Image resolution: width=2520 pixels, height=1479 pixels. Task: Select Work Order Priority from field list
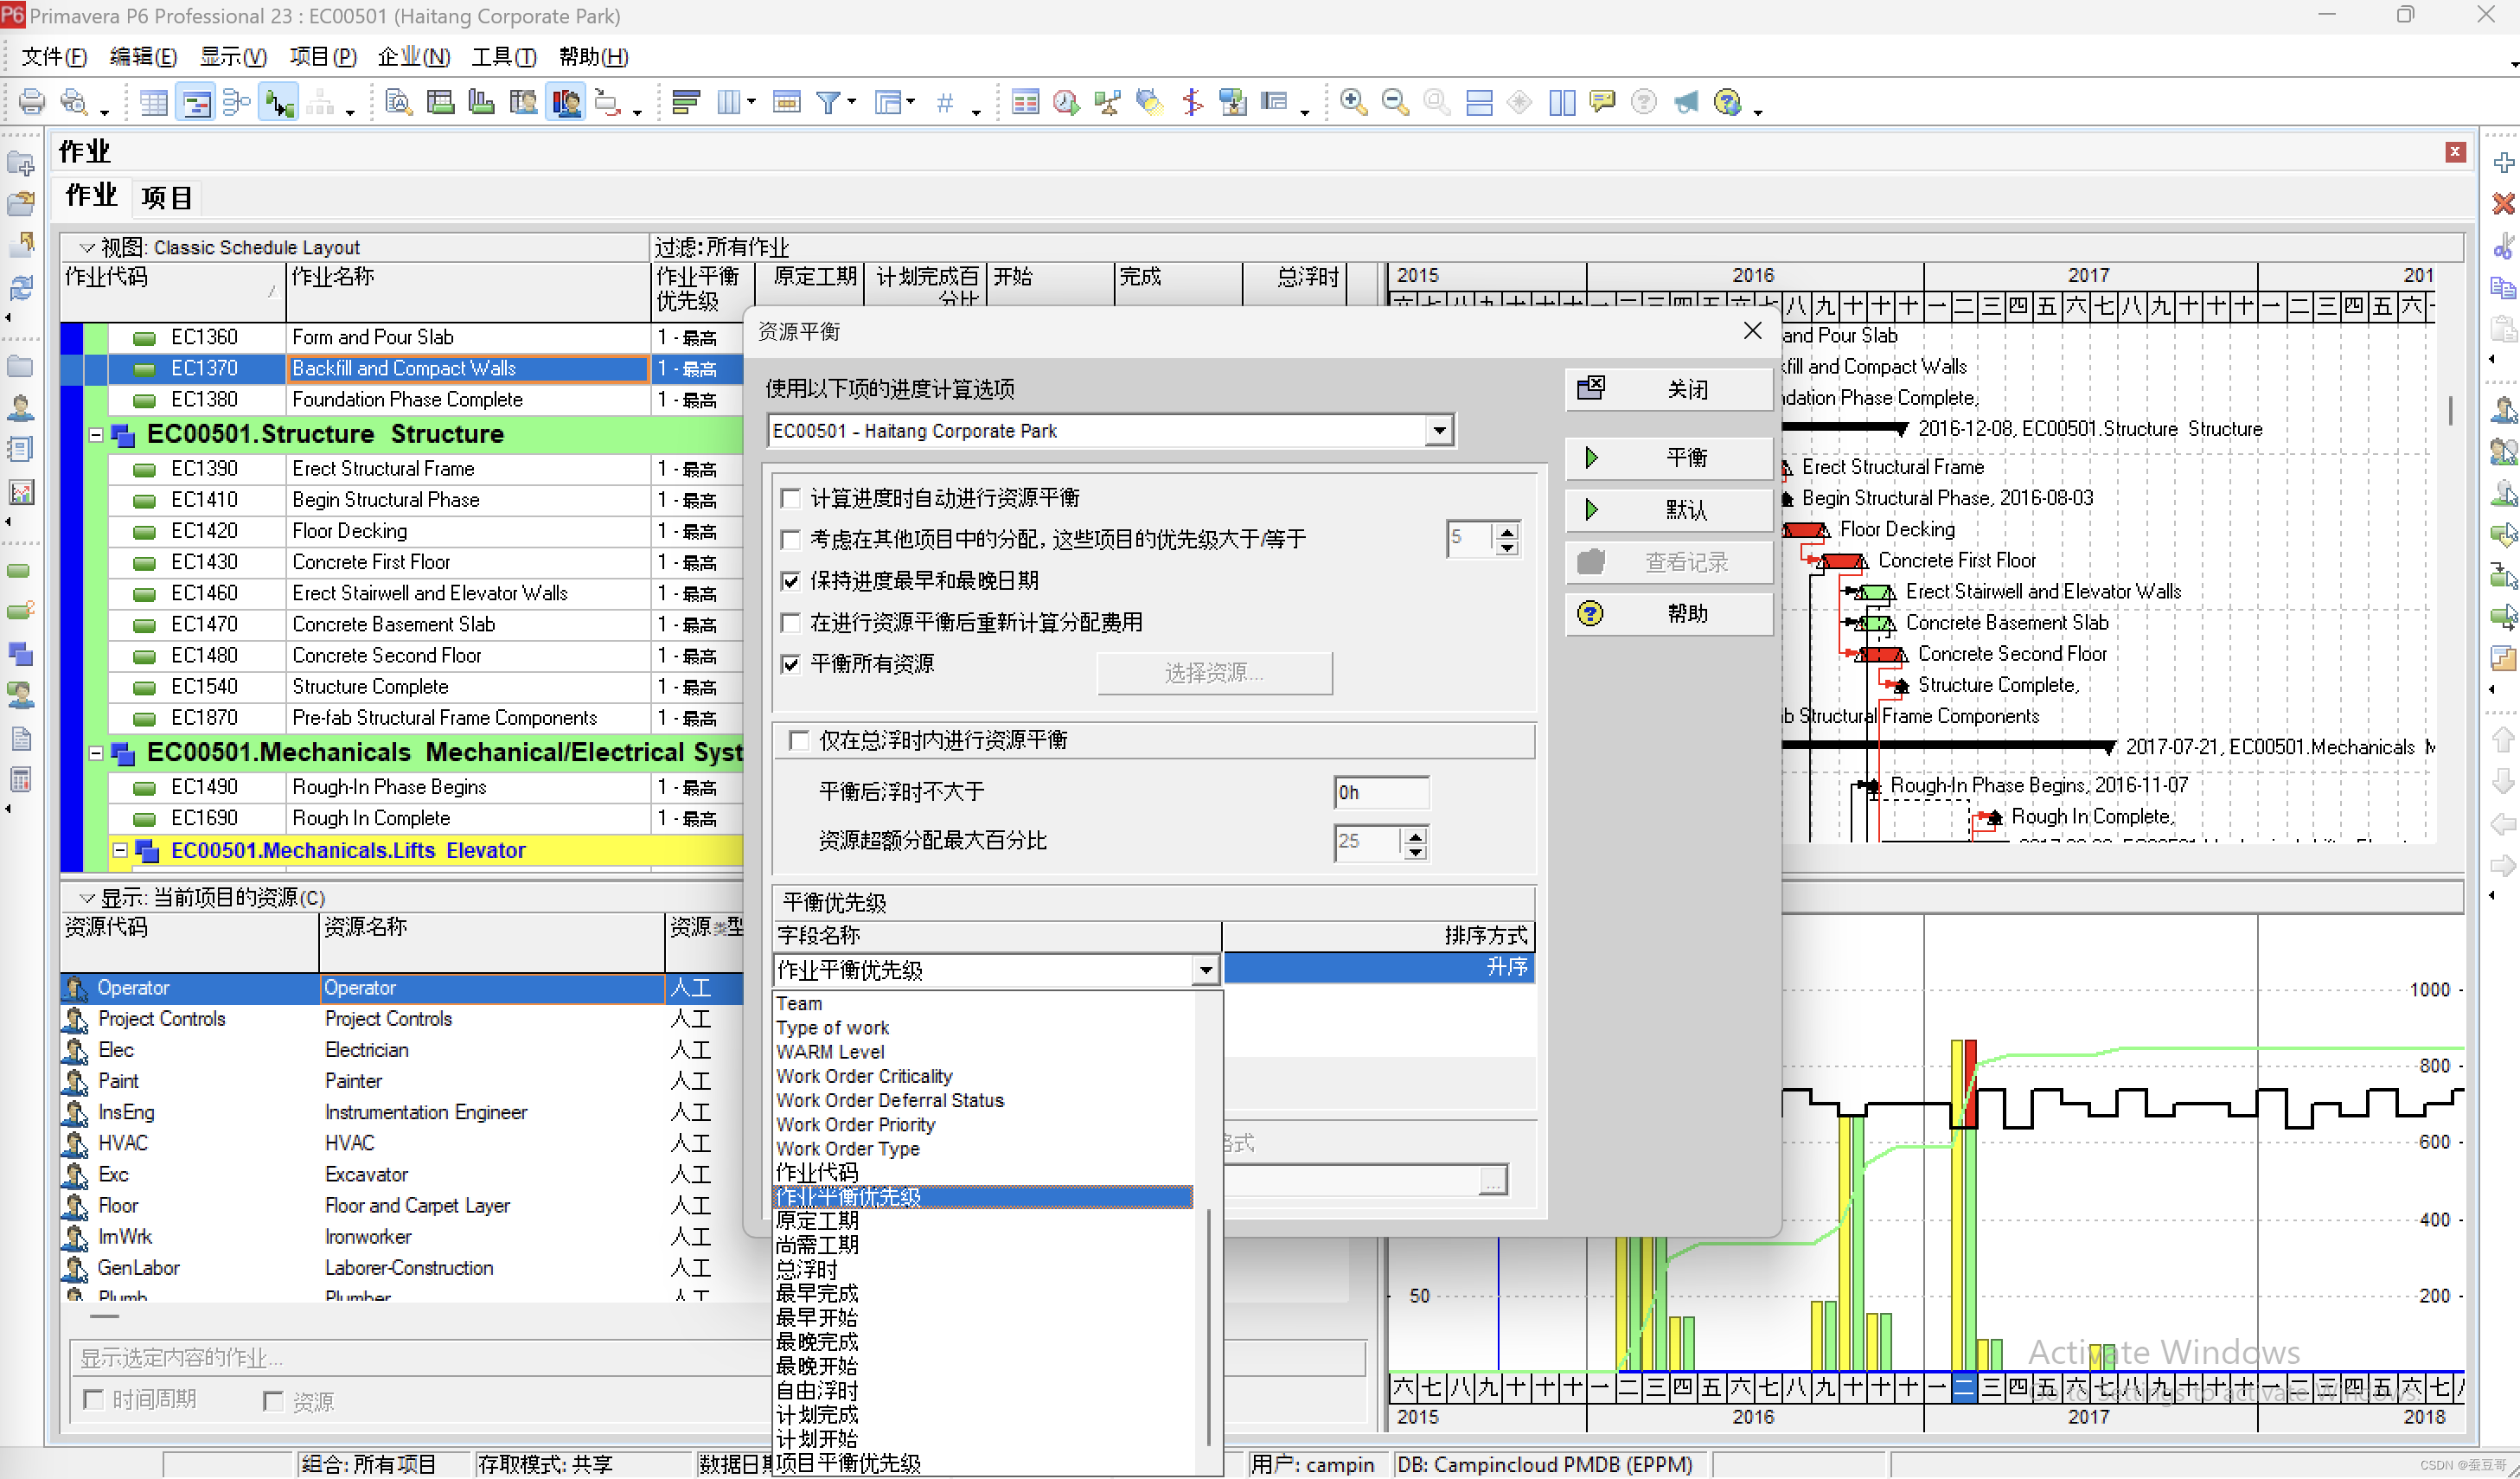[x=855, y=1124]
